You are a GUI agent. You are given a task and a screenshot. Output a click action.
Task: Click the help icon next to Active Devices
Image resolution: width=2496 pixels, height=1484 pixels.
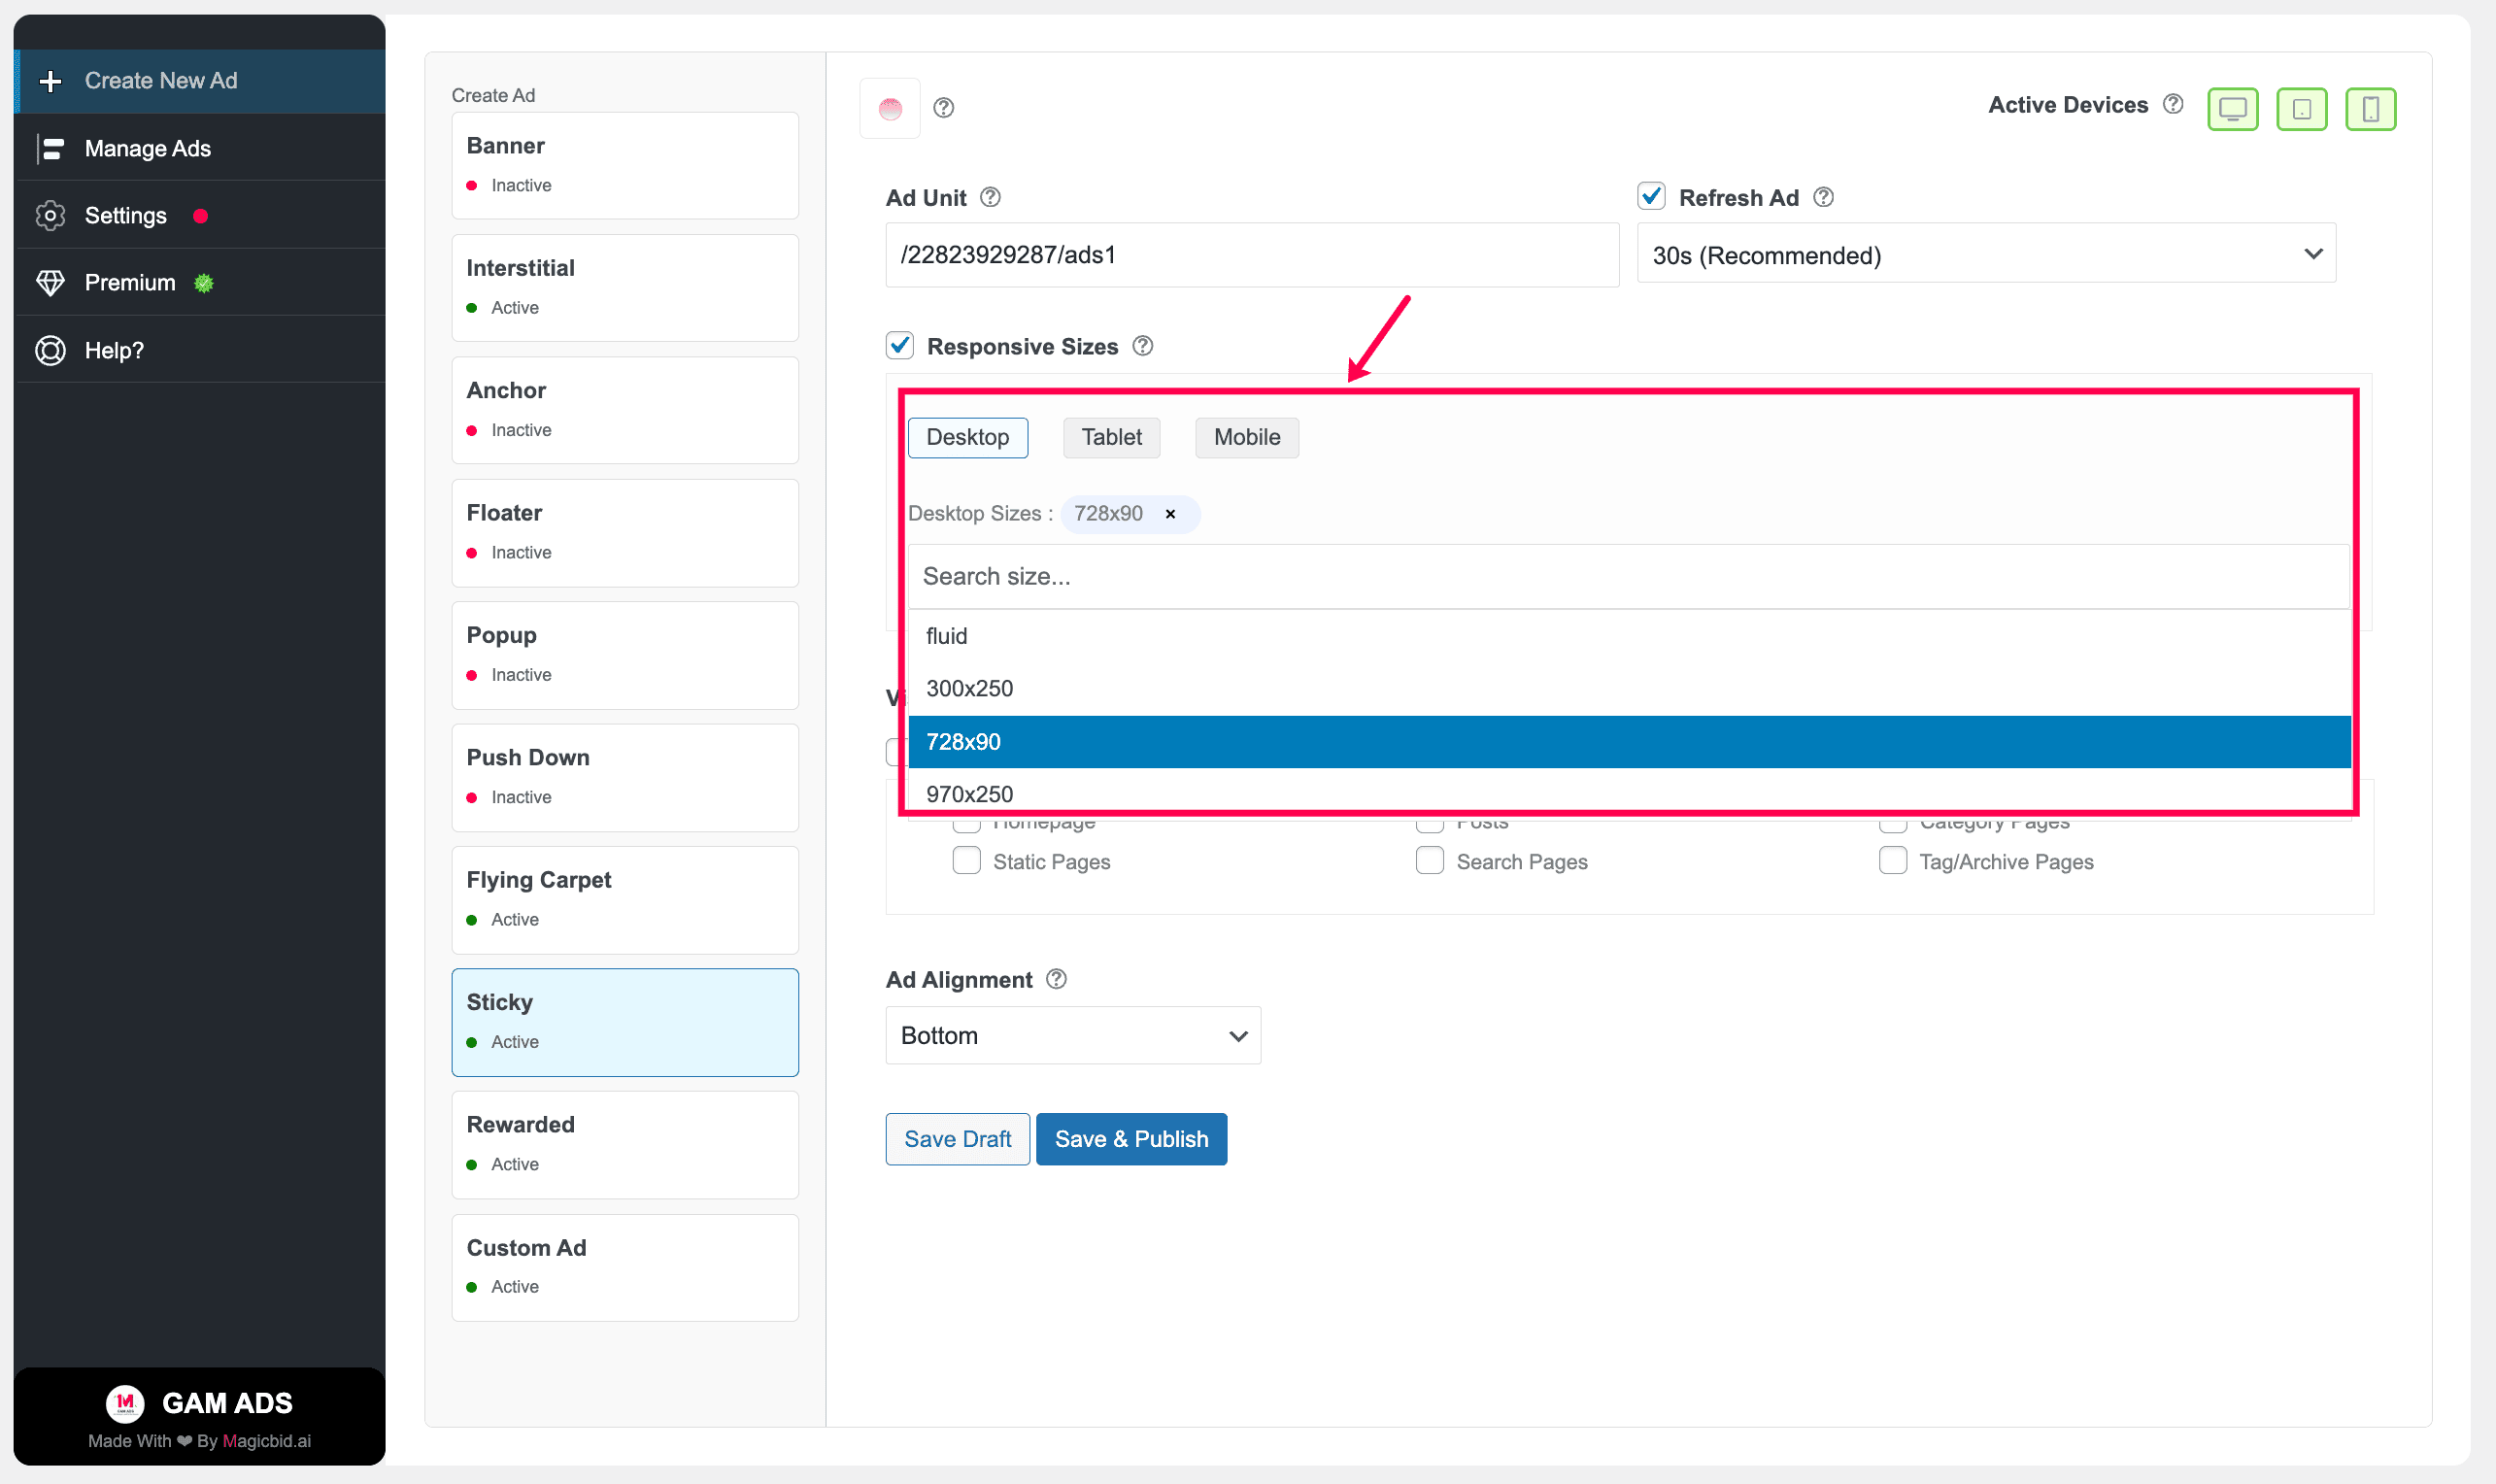tap(2172, 104)
